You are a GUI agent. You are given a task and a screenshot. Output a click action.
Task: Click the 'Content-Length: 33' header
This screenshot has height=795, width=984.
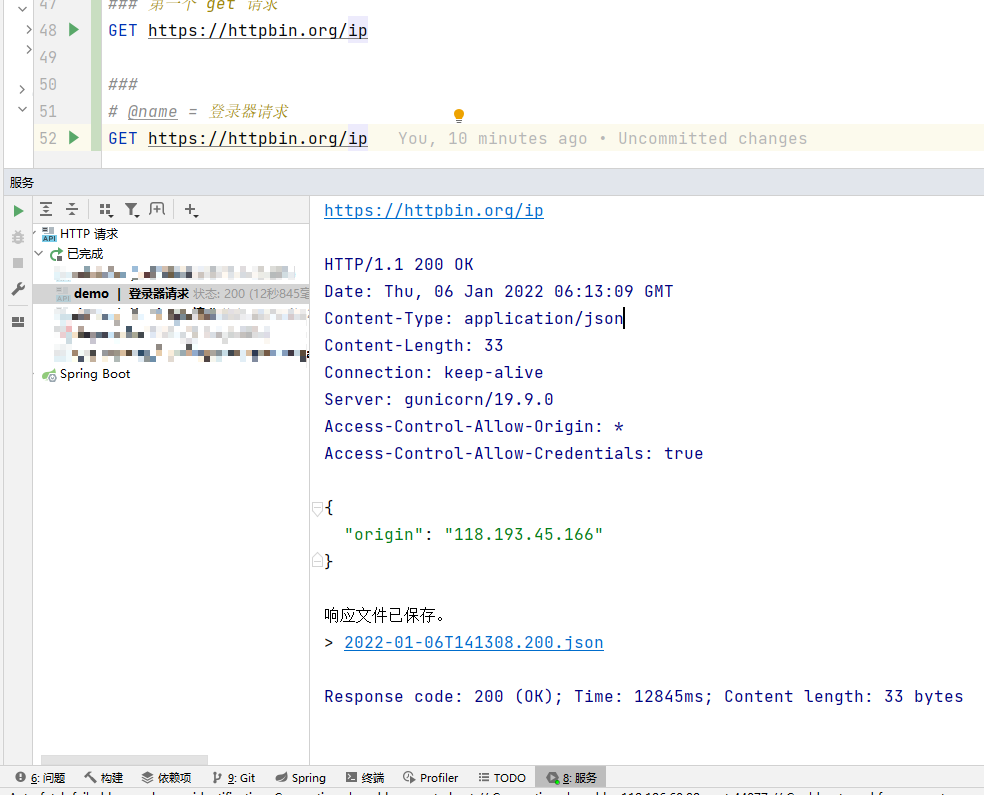pyautogui.click(x=414, y=345)
